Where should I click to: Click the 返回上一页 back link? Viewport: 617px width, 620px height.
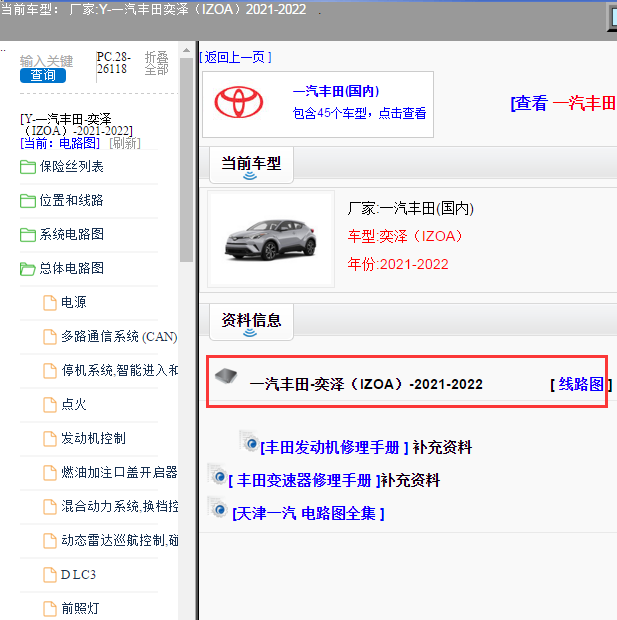(x=235, y=58)
